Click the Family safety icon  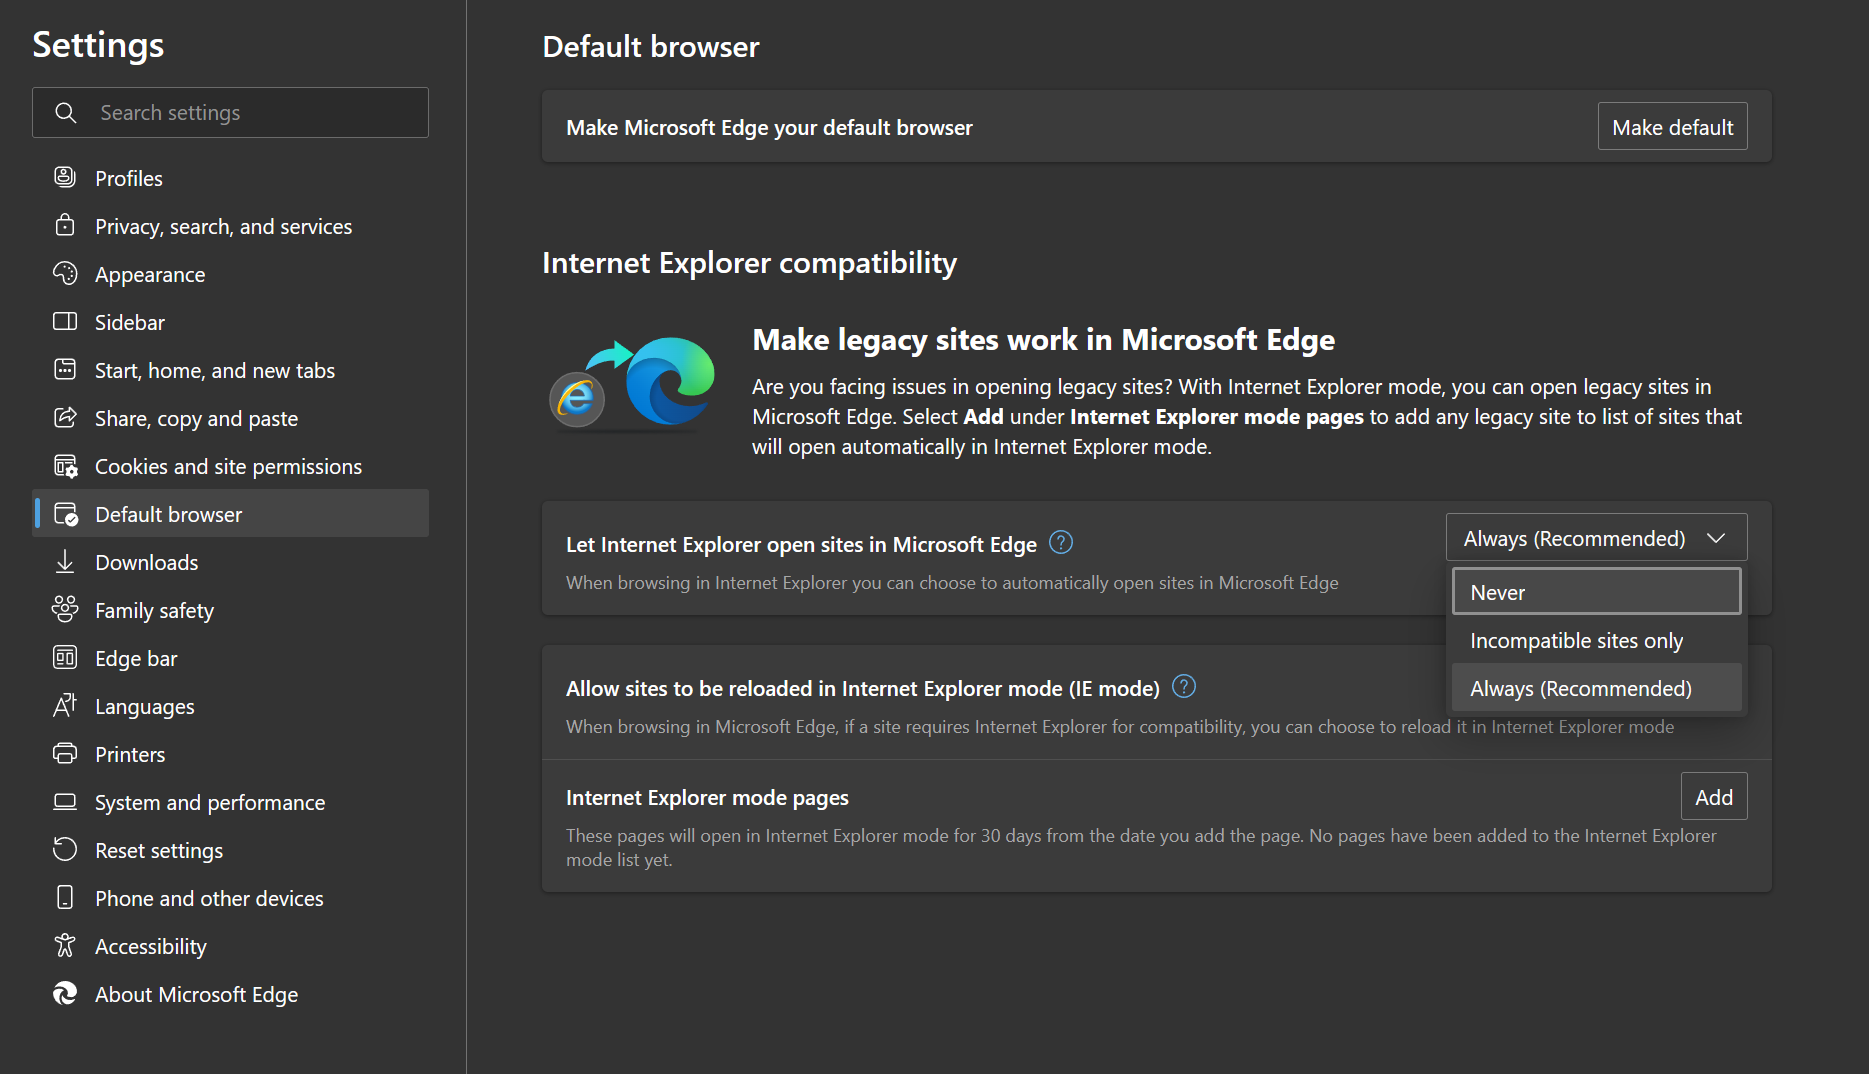pyautogui.click(x=65, y=610)
